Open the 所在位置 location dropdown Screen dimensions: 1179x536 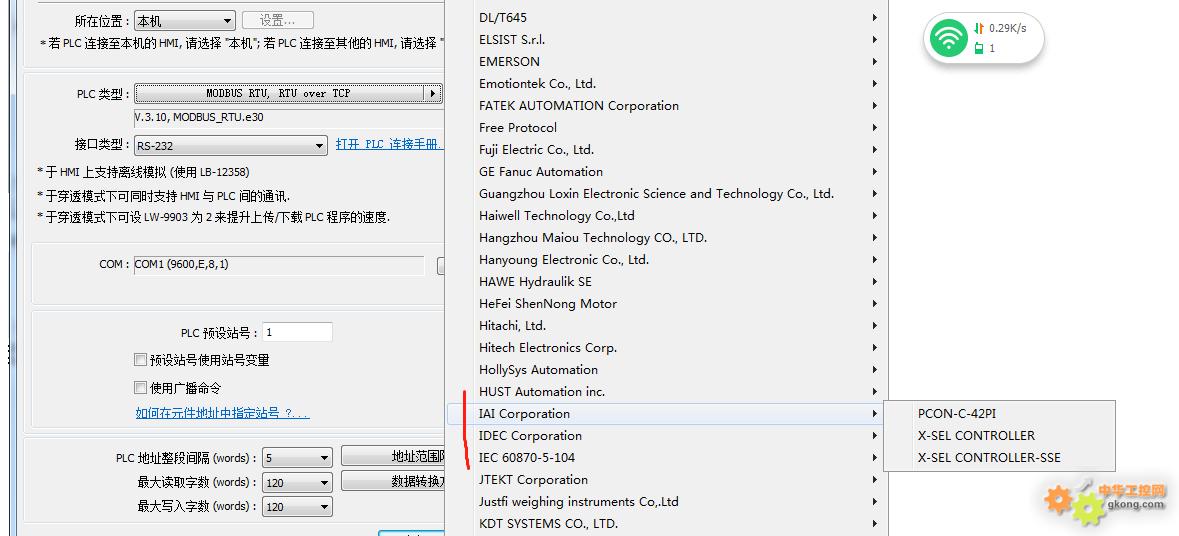coord(185,21)
